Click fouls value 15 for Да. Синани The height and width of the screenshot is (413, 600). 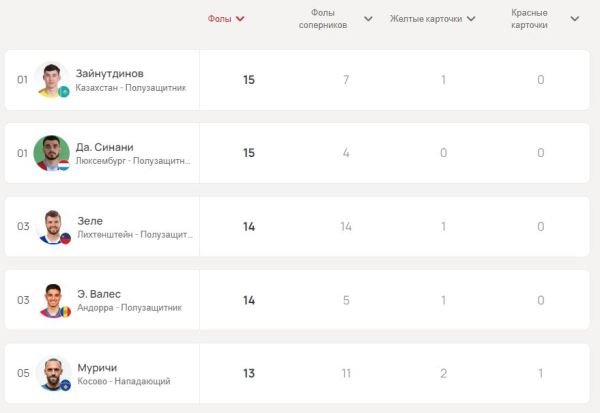249,153
